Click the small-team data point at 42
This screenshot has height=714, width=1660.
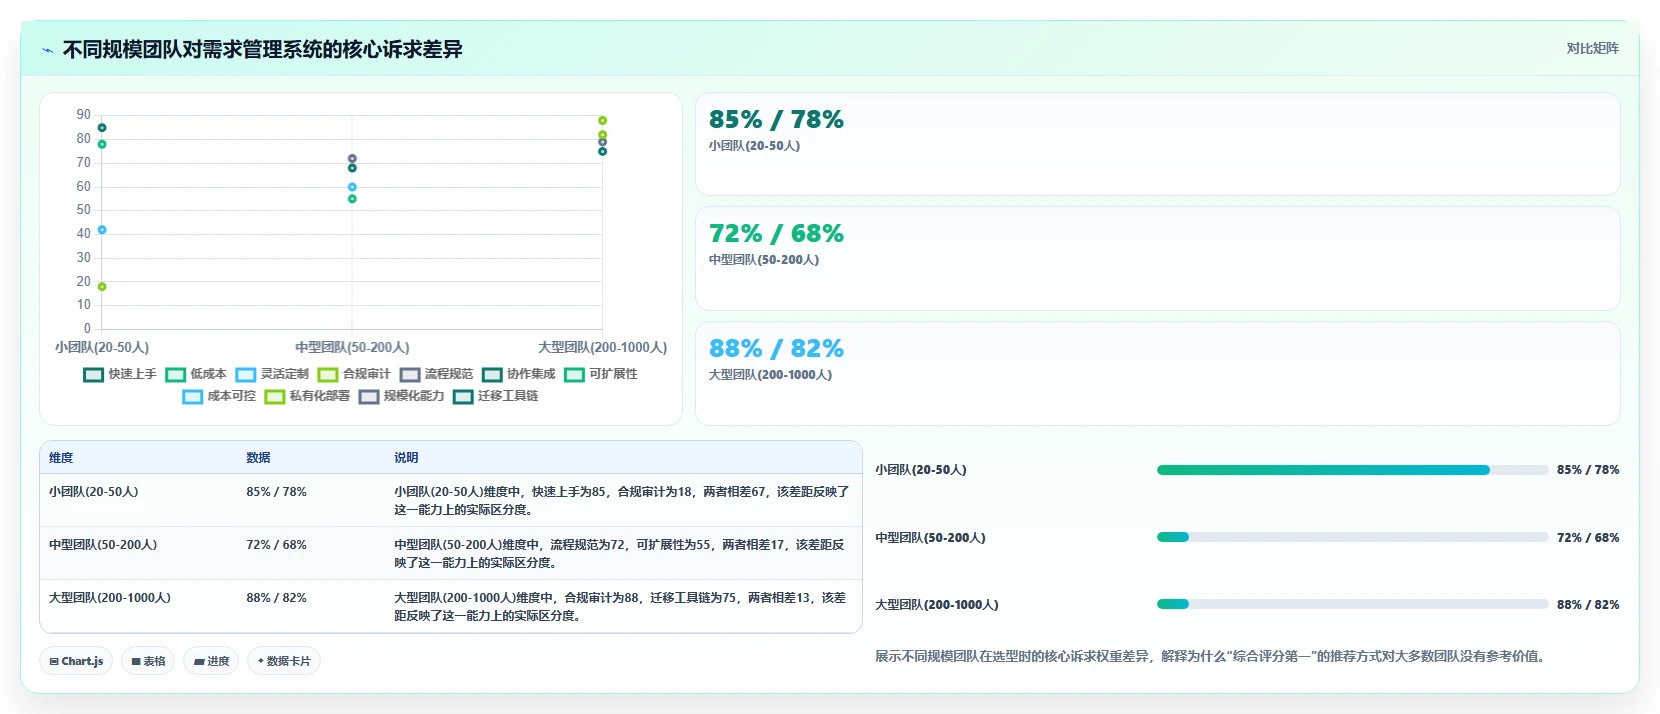[x=102, y=230]
